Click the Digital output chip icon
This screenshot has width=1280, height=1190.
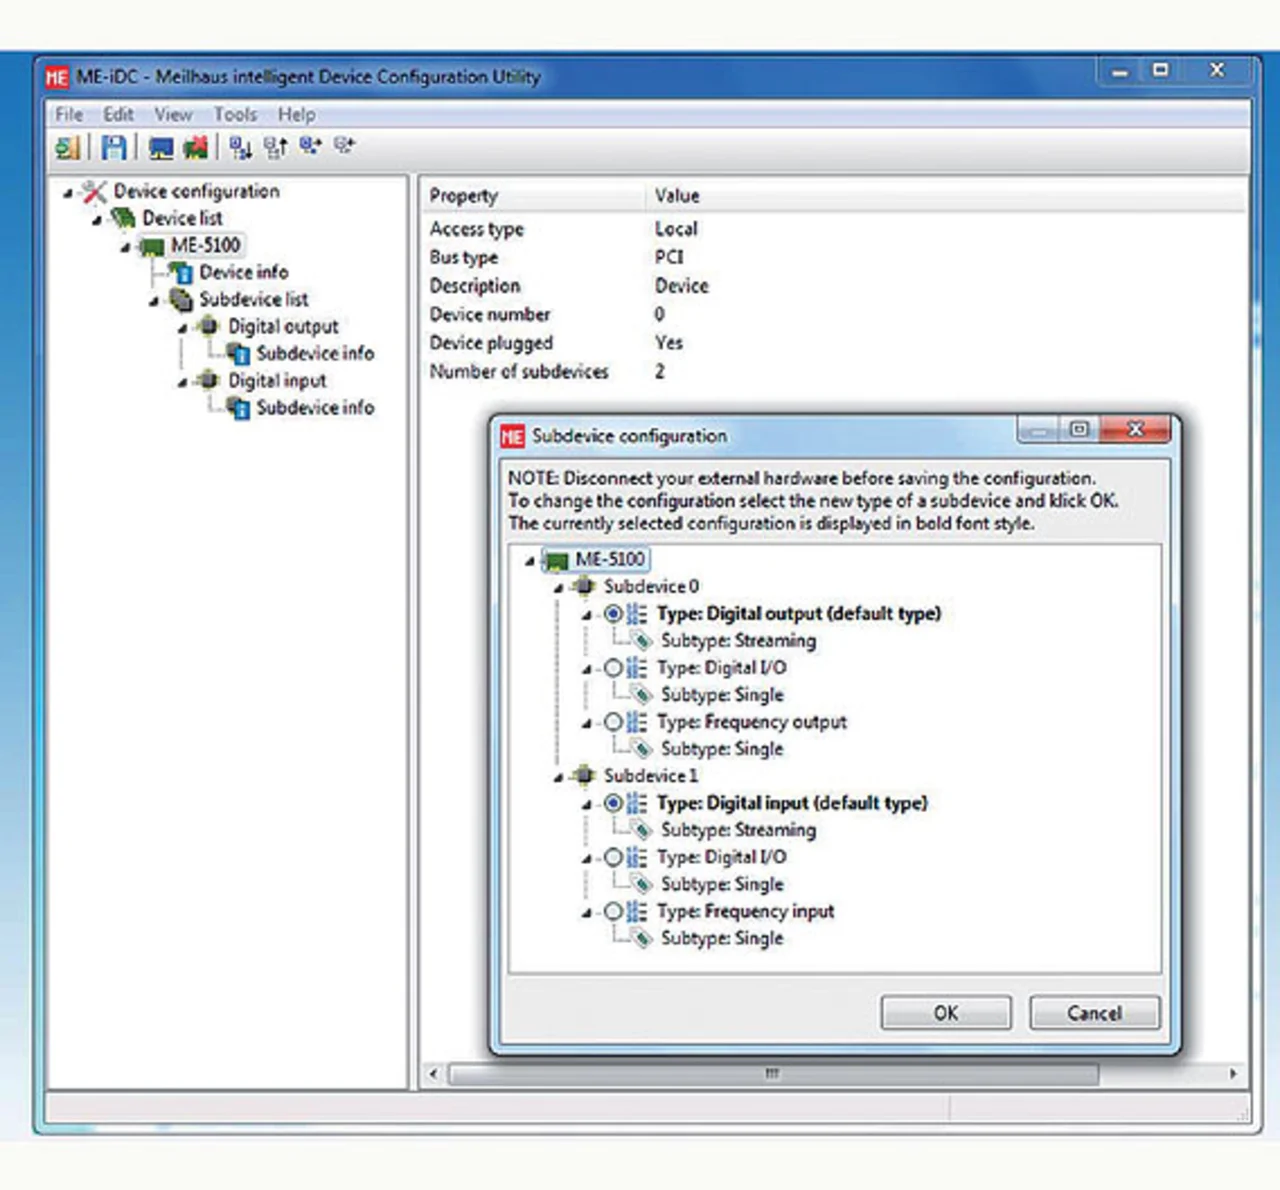point(209,326)
